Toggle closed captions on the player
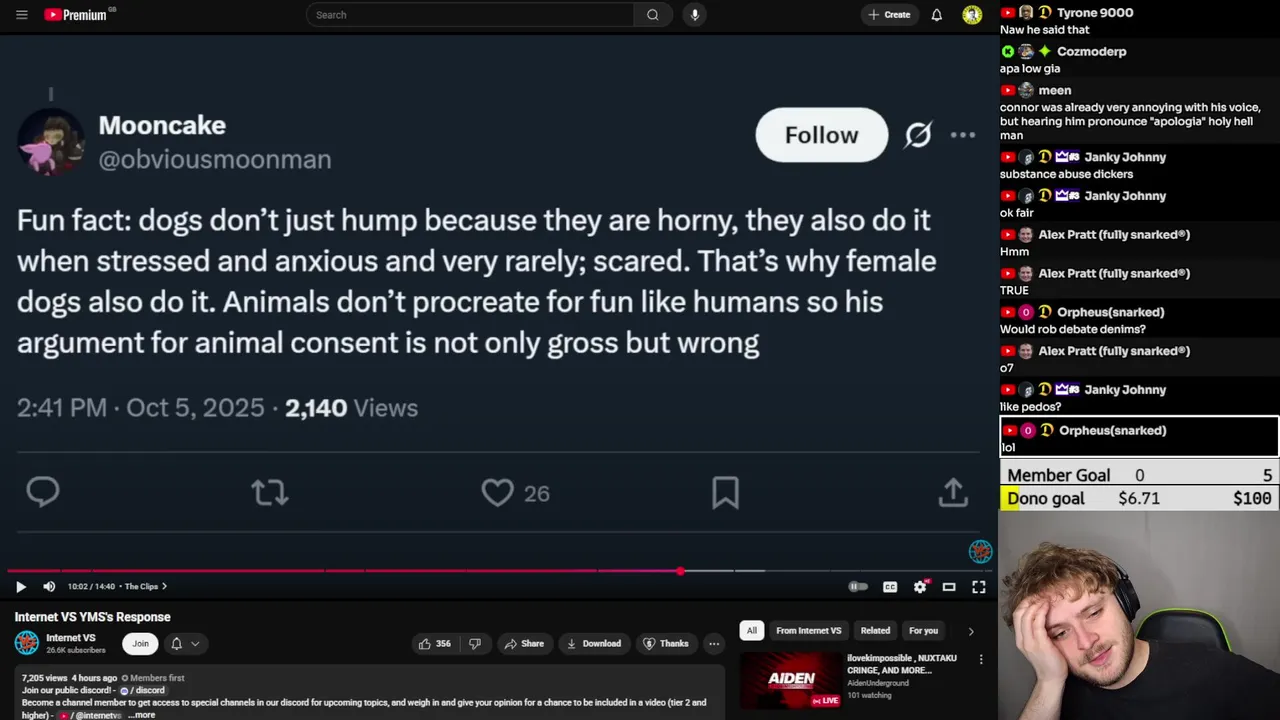 point(890,587)
